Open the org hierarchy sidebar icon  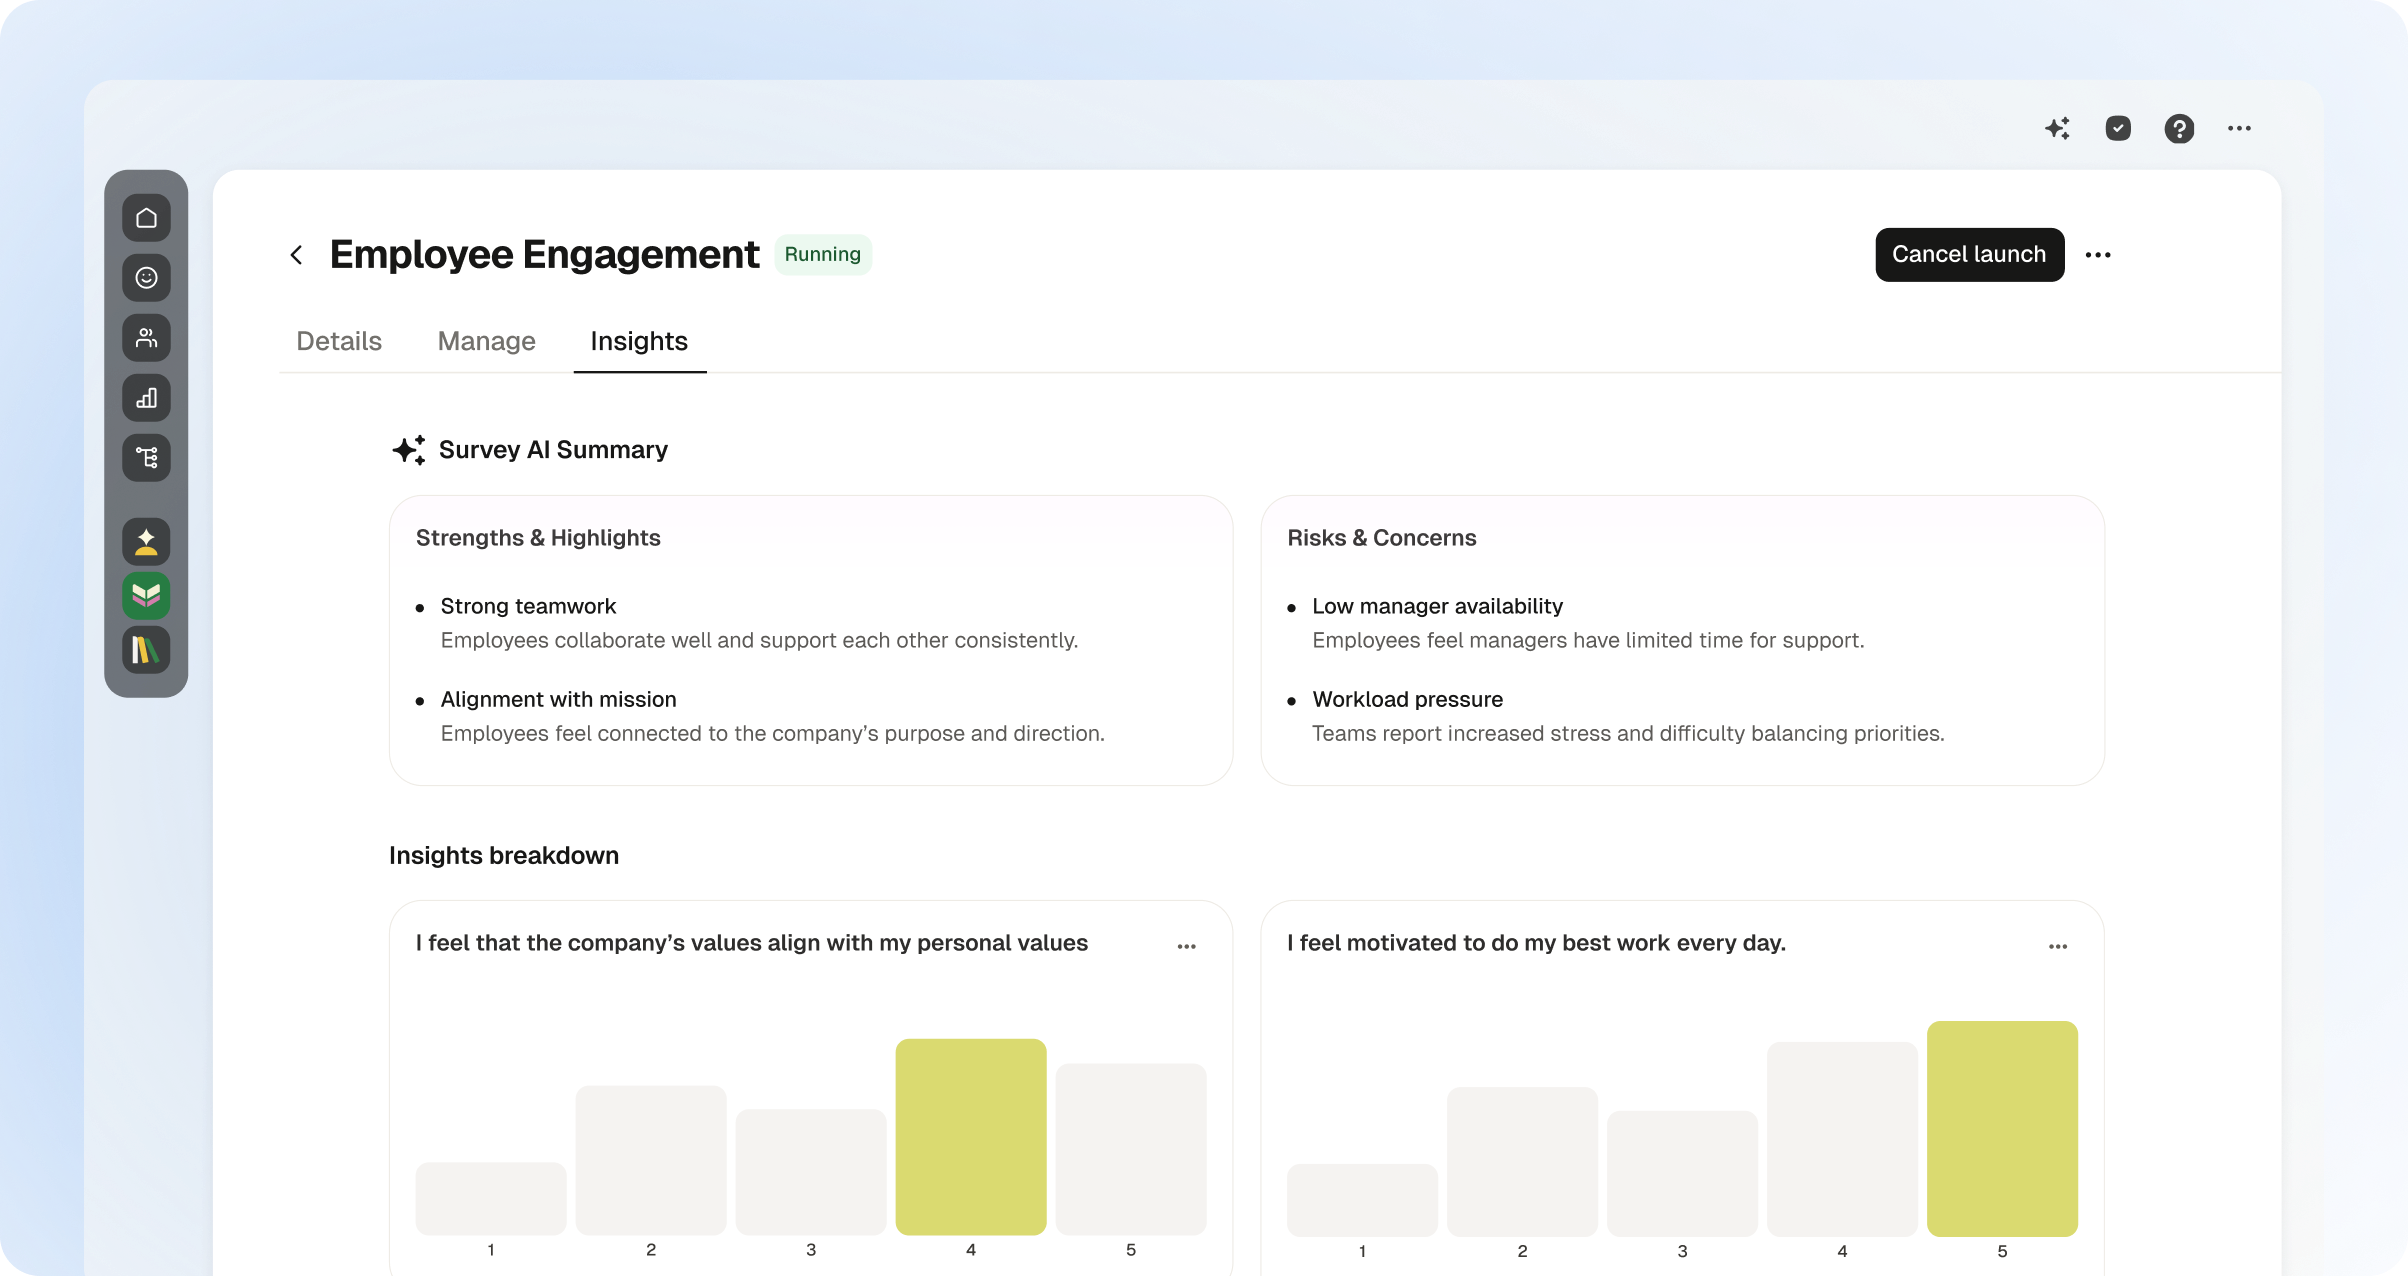(146, 458)
